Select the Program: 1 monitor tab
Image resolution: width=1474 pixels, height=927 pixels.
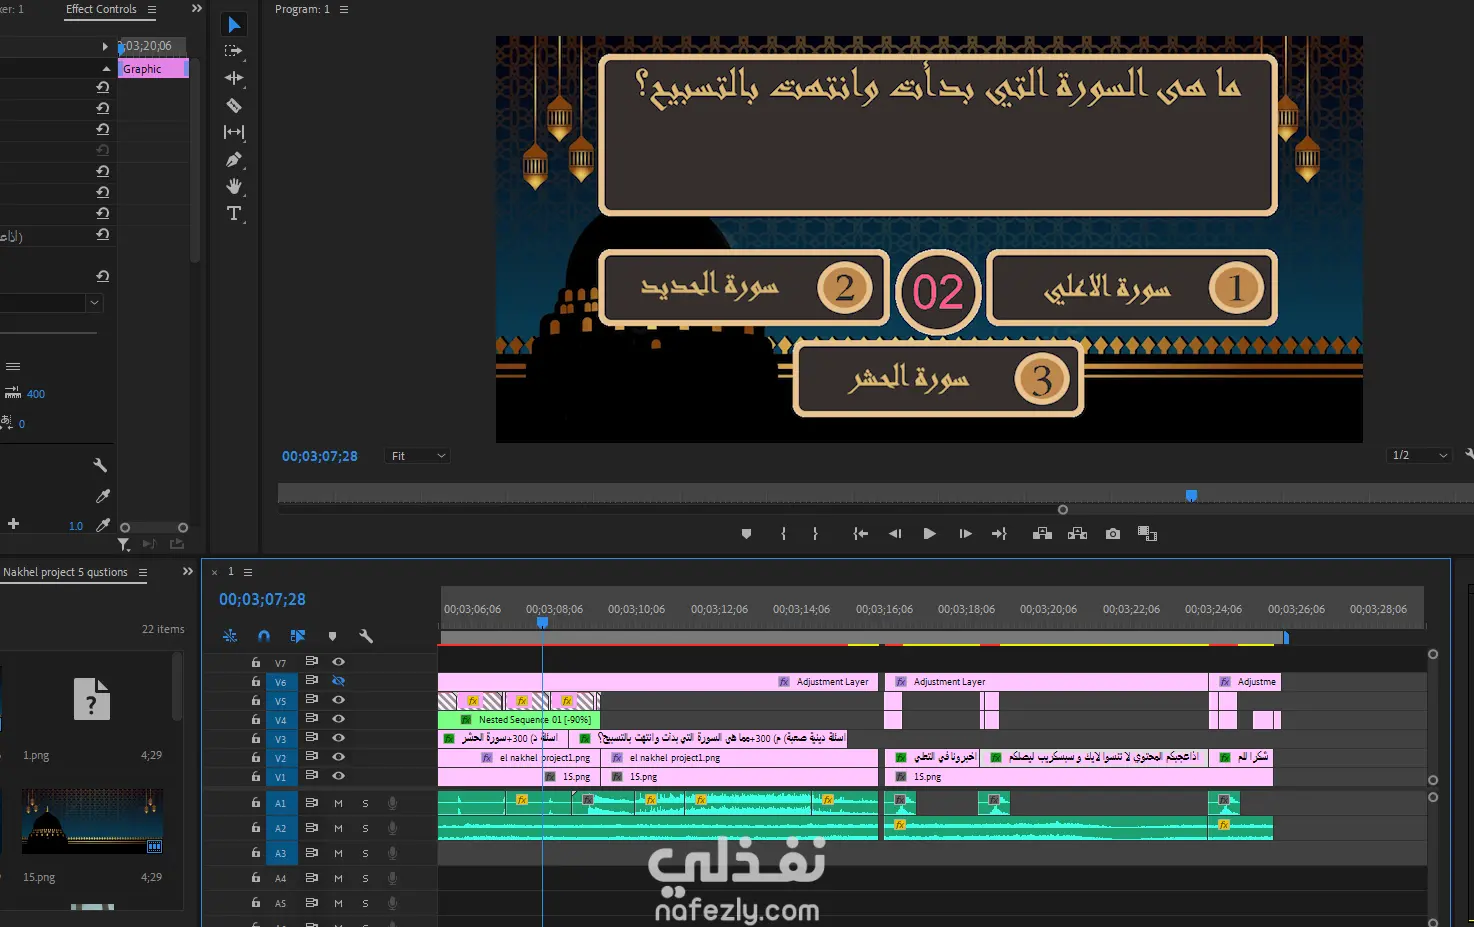(x=302, y=9)
